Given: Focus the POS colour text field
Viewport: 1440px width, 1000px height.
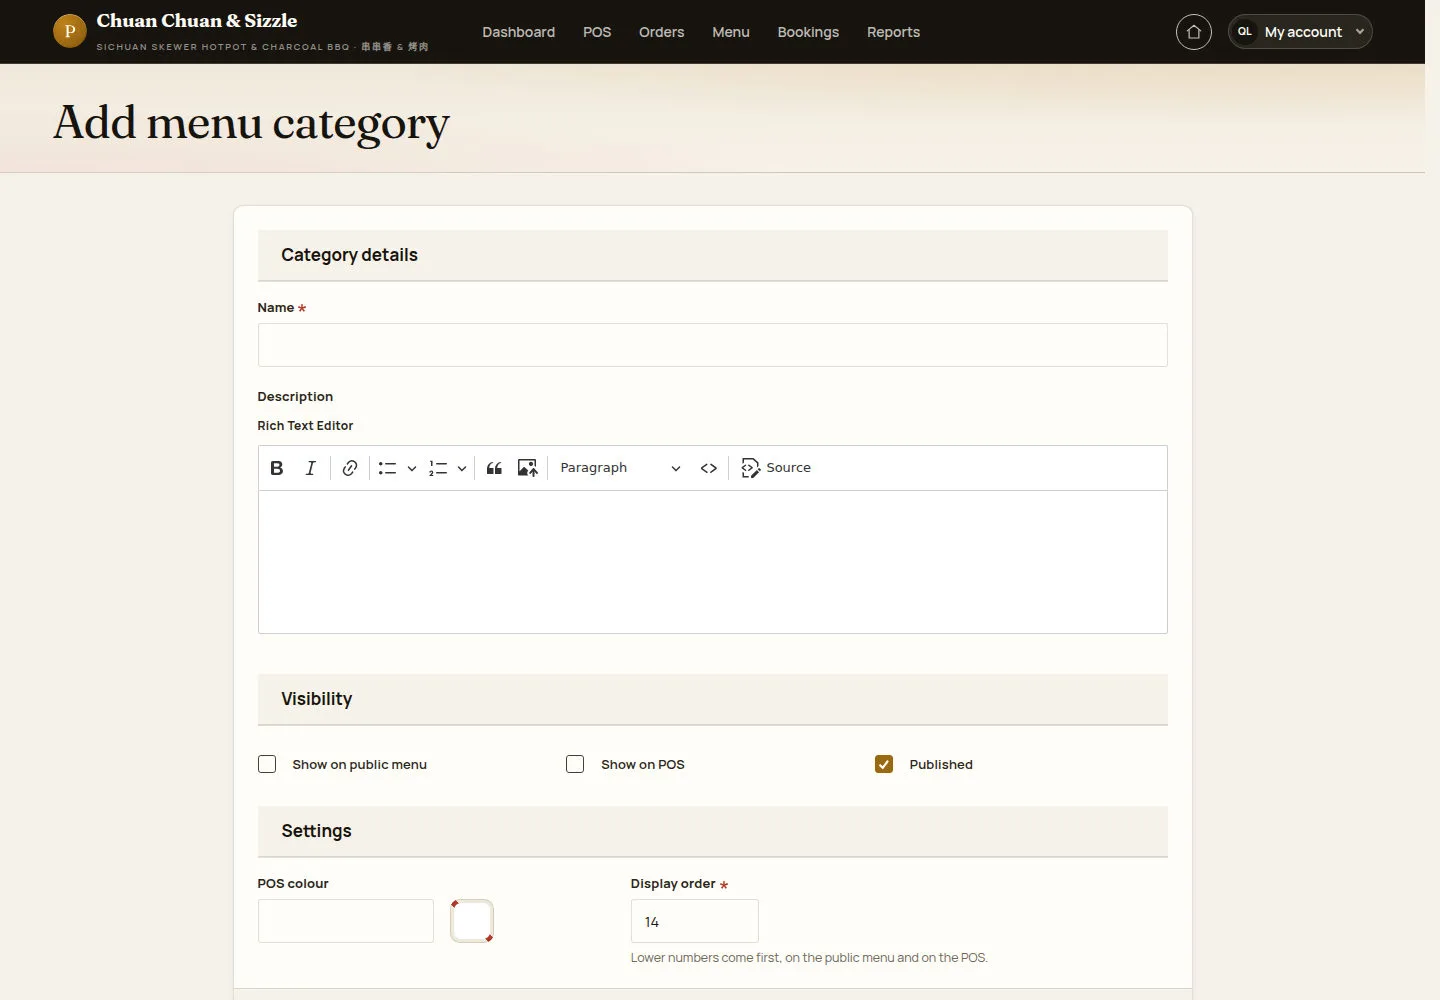Looking at the screenshot, I should point(346,921).
